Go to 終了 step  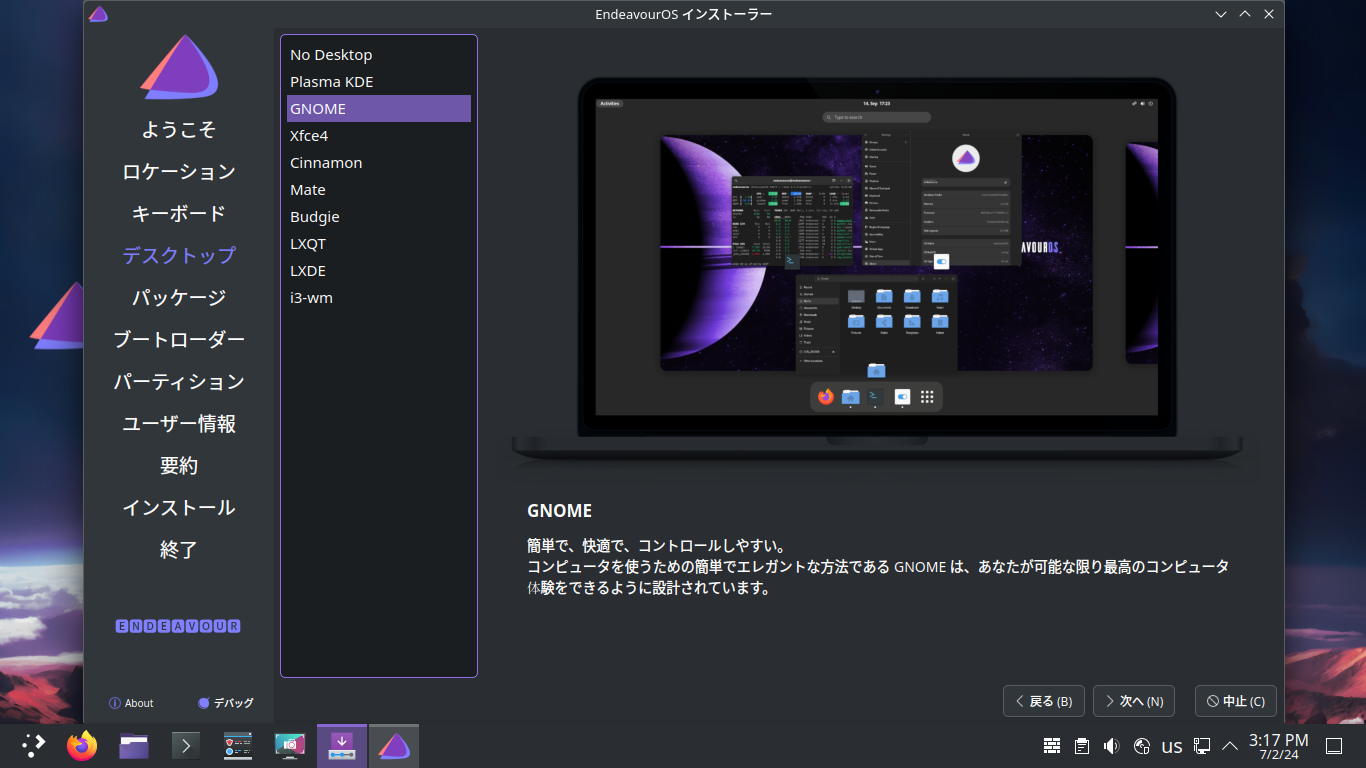179,550
